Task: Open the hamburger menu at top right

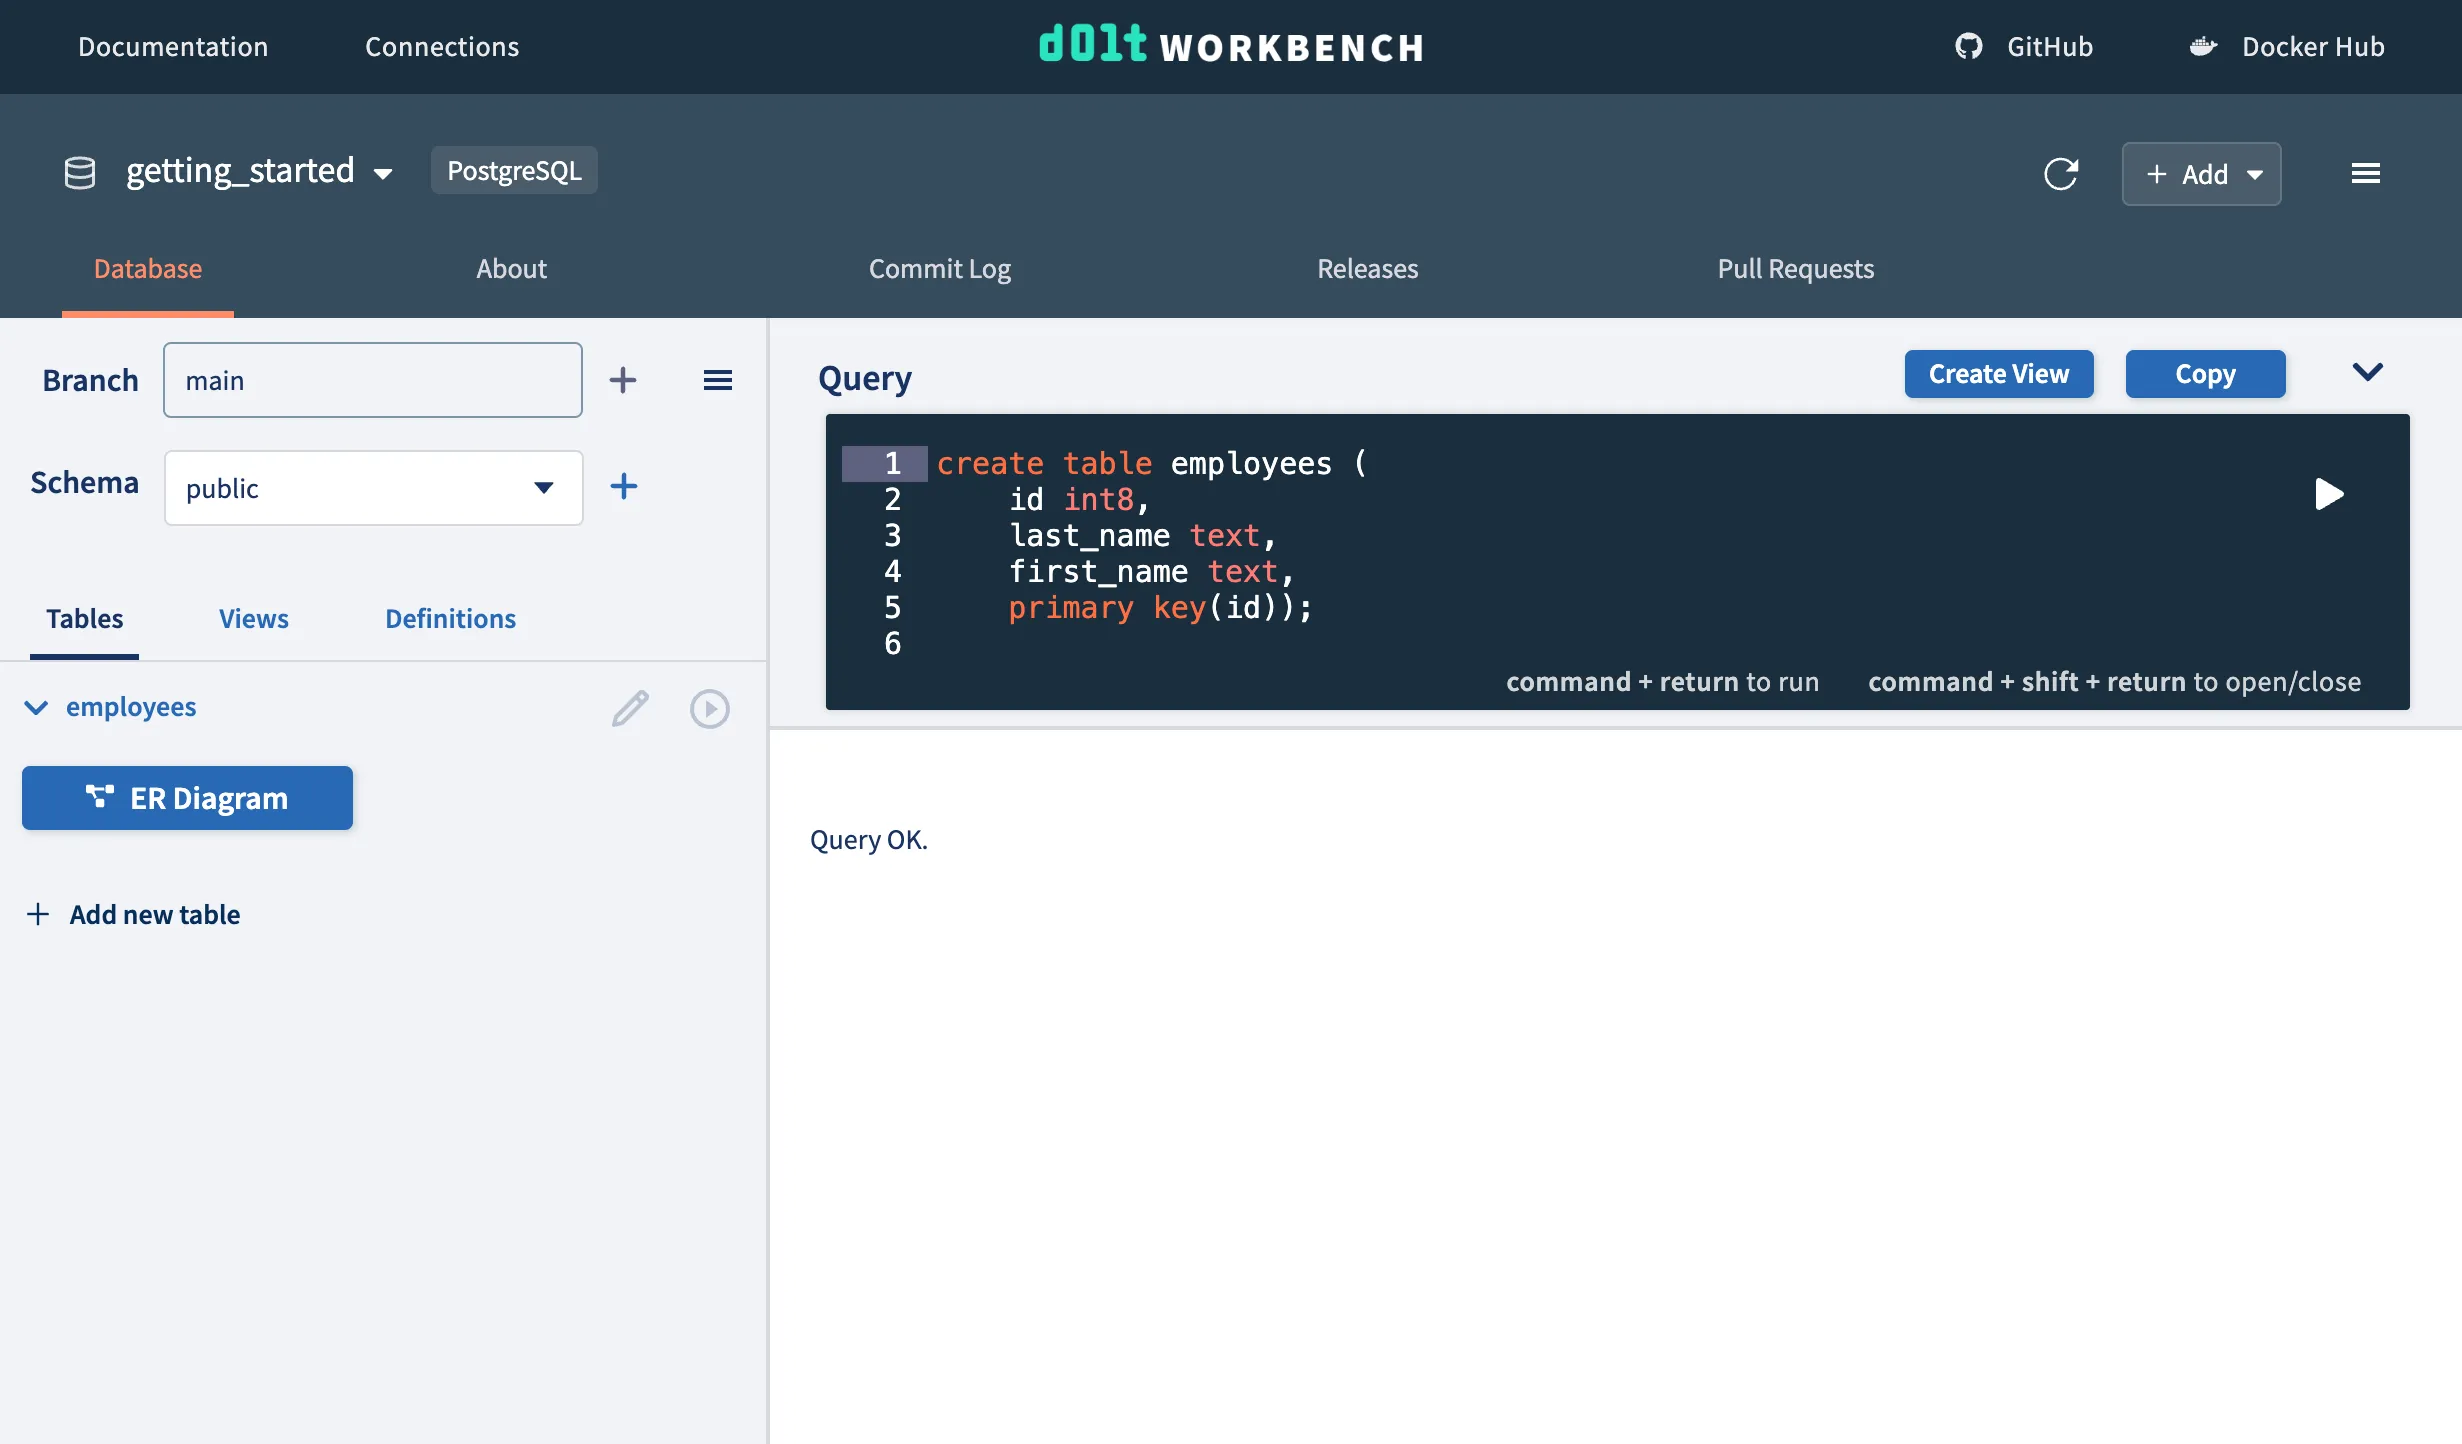Action: [2366, 172]
